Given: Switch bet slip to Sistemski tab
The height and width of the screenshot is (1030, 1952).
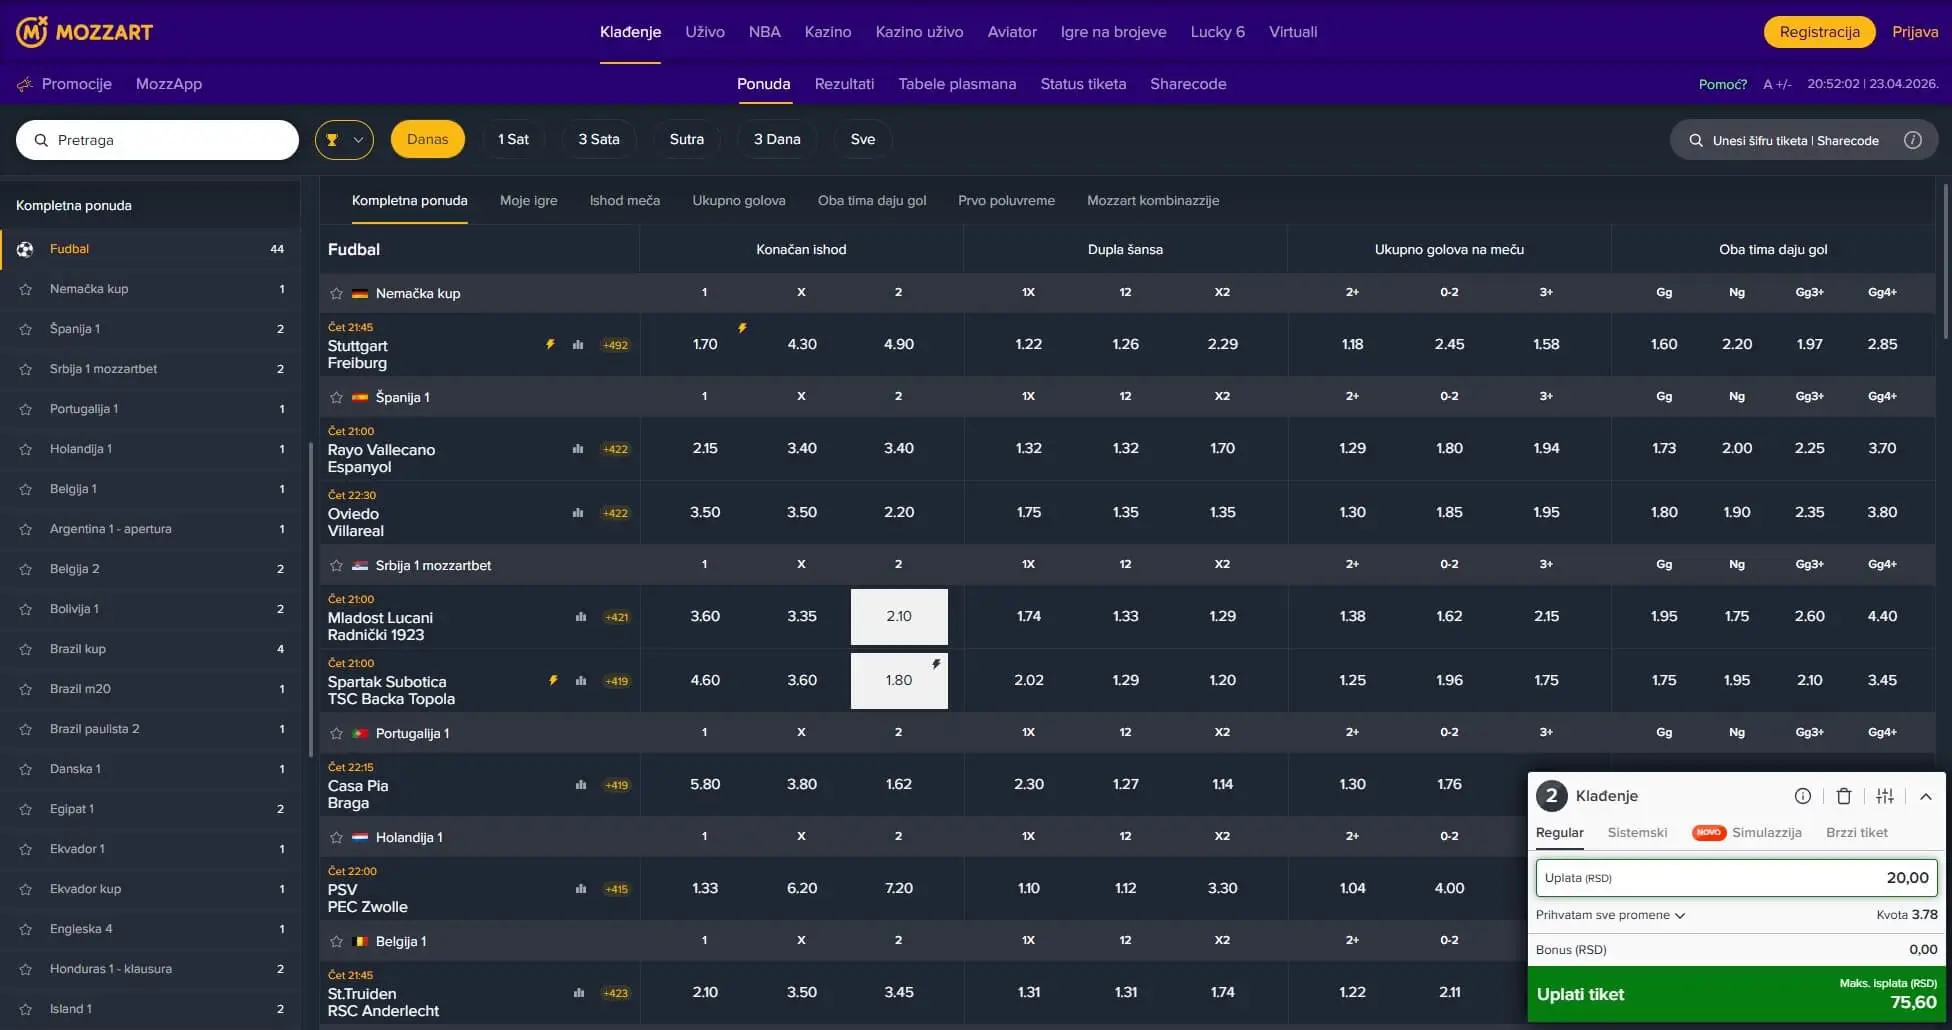Looking at the screenshot, I should pyautogui.click(x=1638, y=833).
